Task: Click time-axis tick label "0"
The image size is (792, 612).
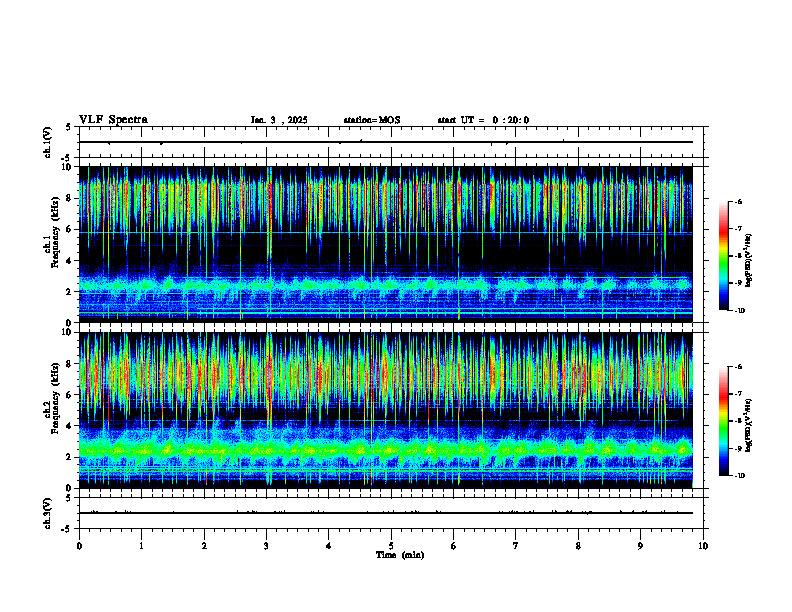Action: [x=79, y=546]
